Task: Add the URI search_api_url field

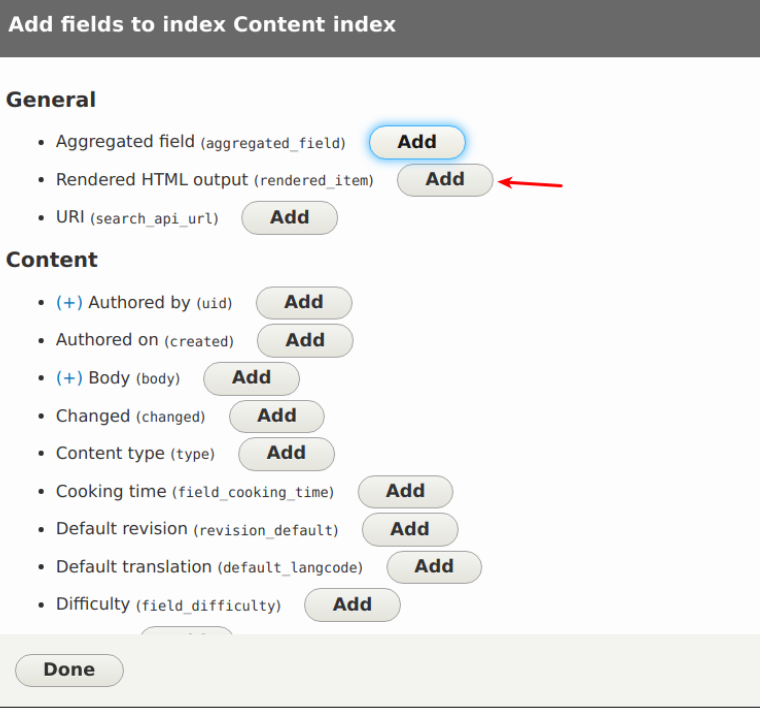Action: (289, 217)
